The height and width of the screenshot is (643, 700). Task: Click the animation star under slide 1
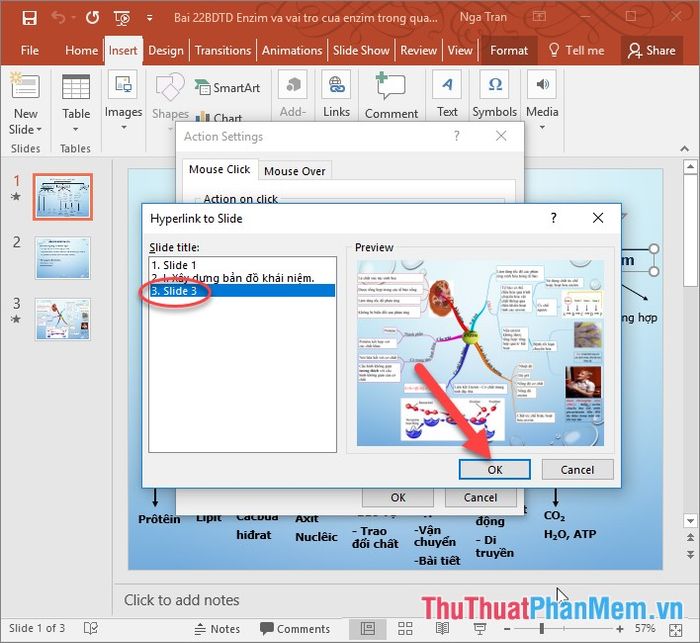16,196
